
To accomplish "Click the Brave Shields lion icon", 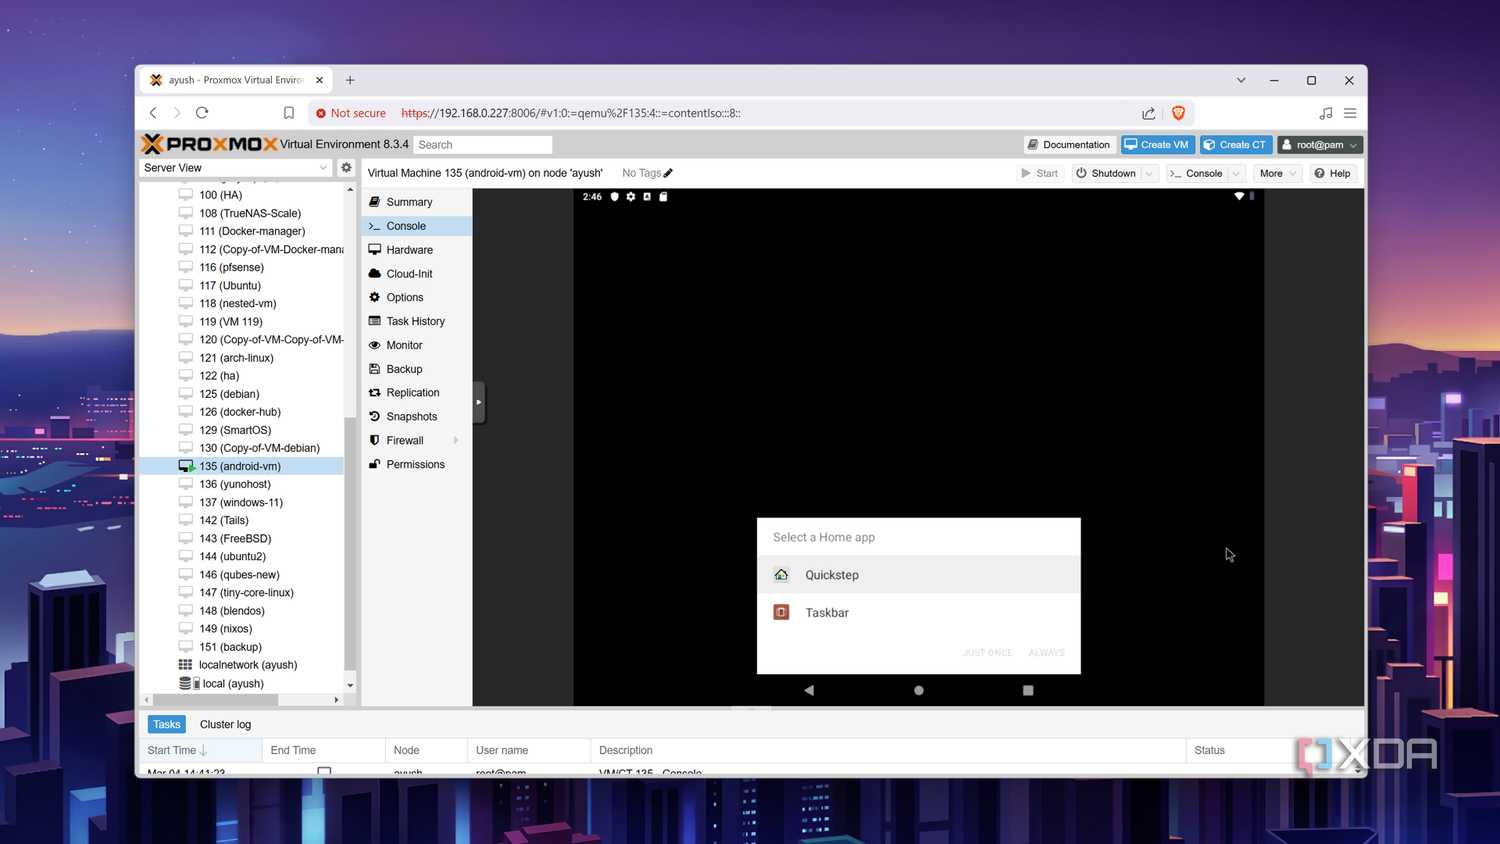I will 1178,113.
